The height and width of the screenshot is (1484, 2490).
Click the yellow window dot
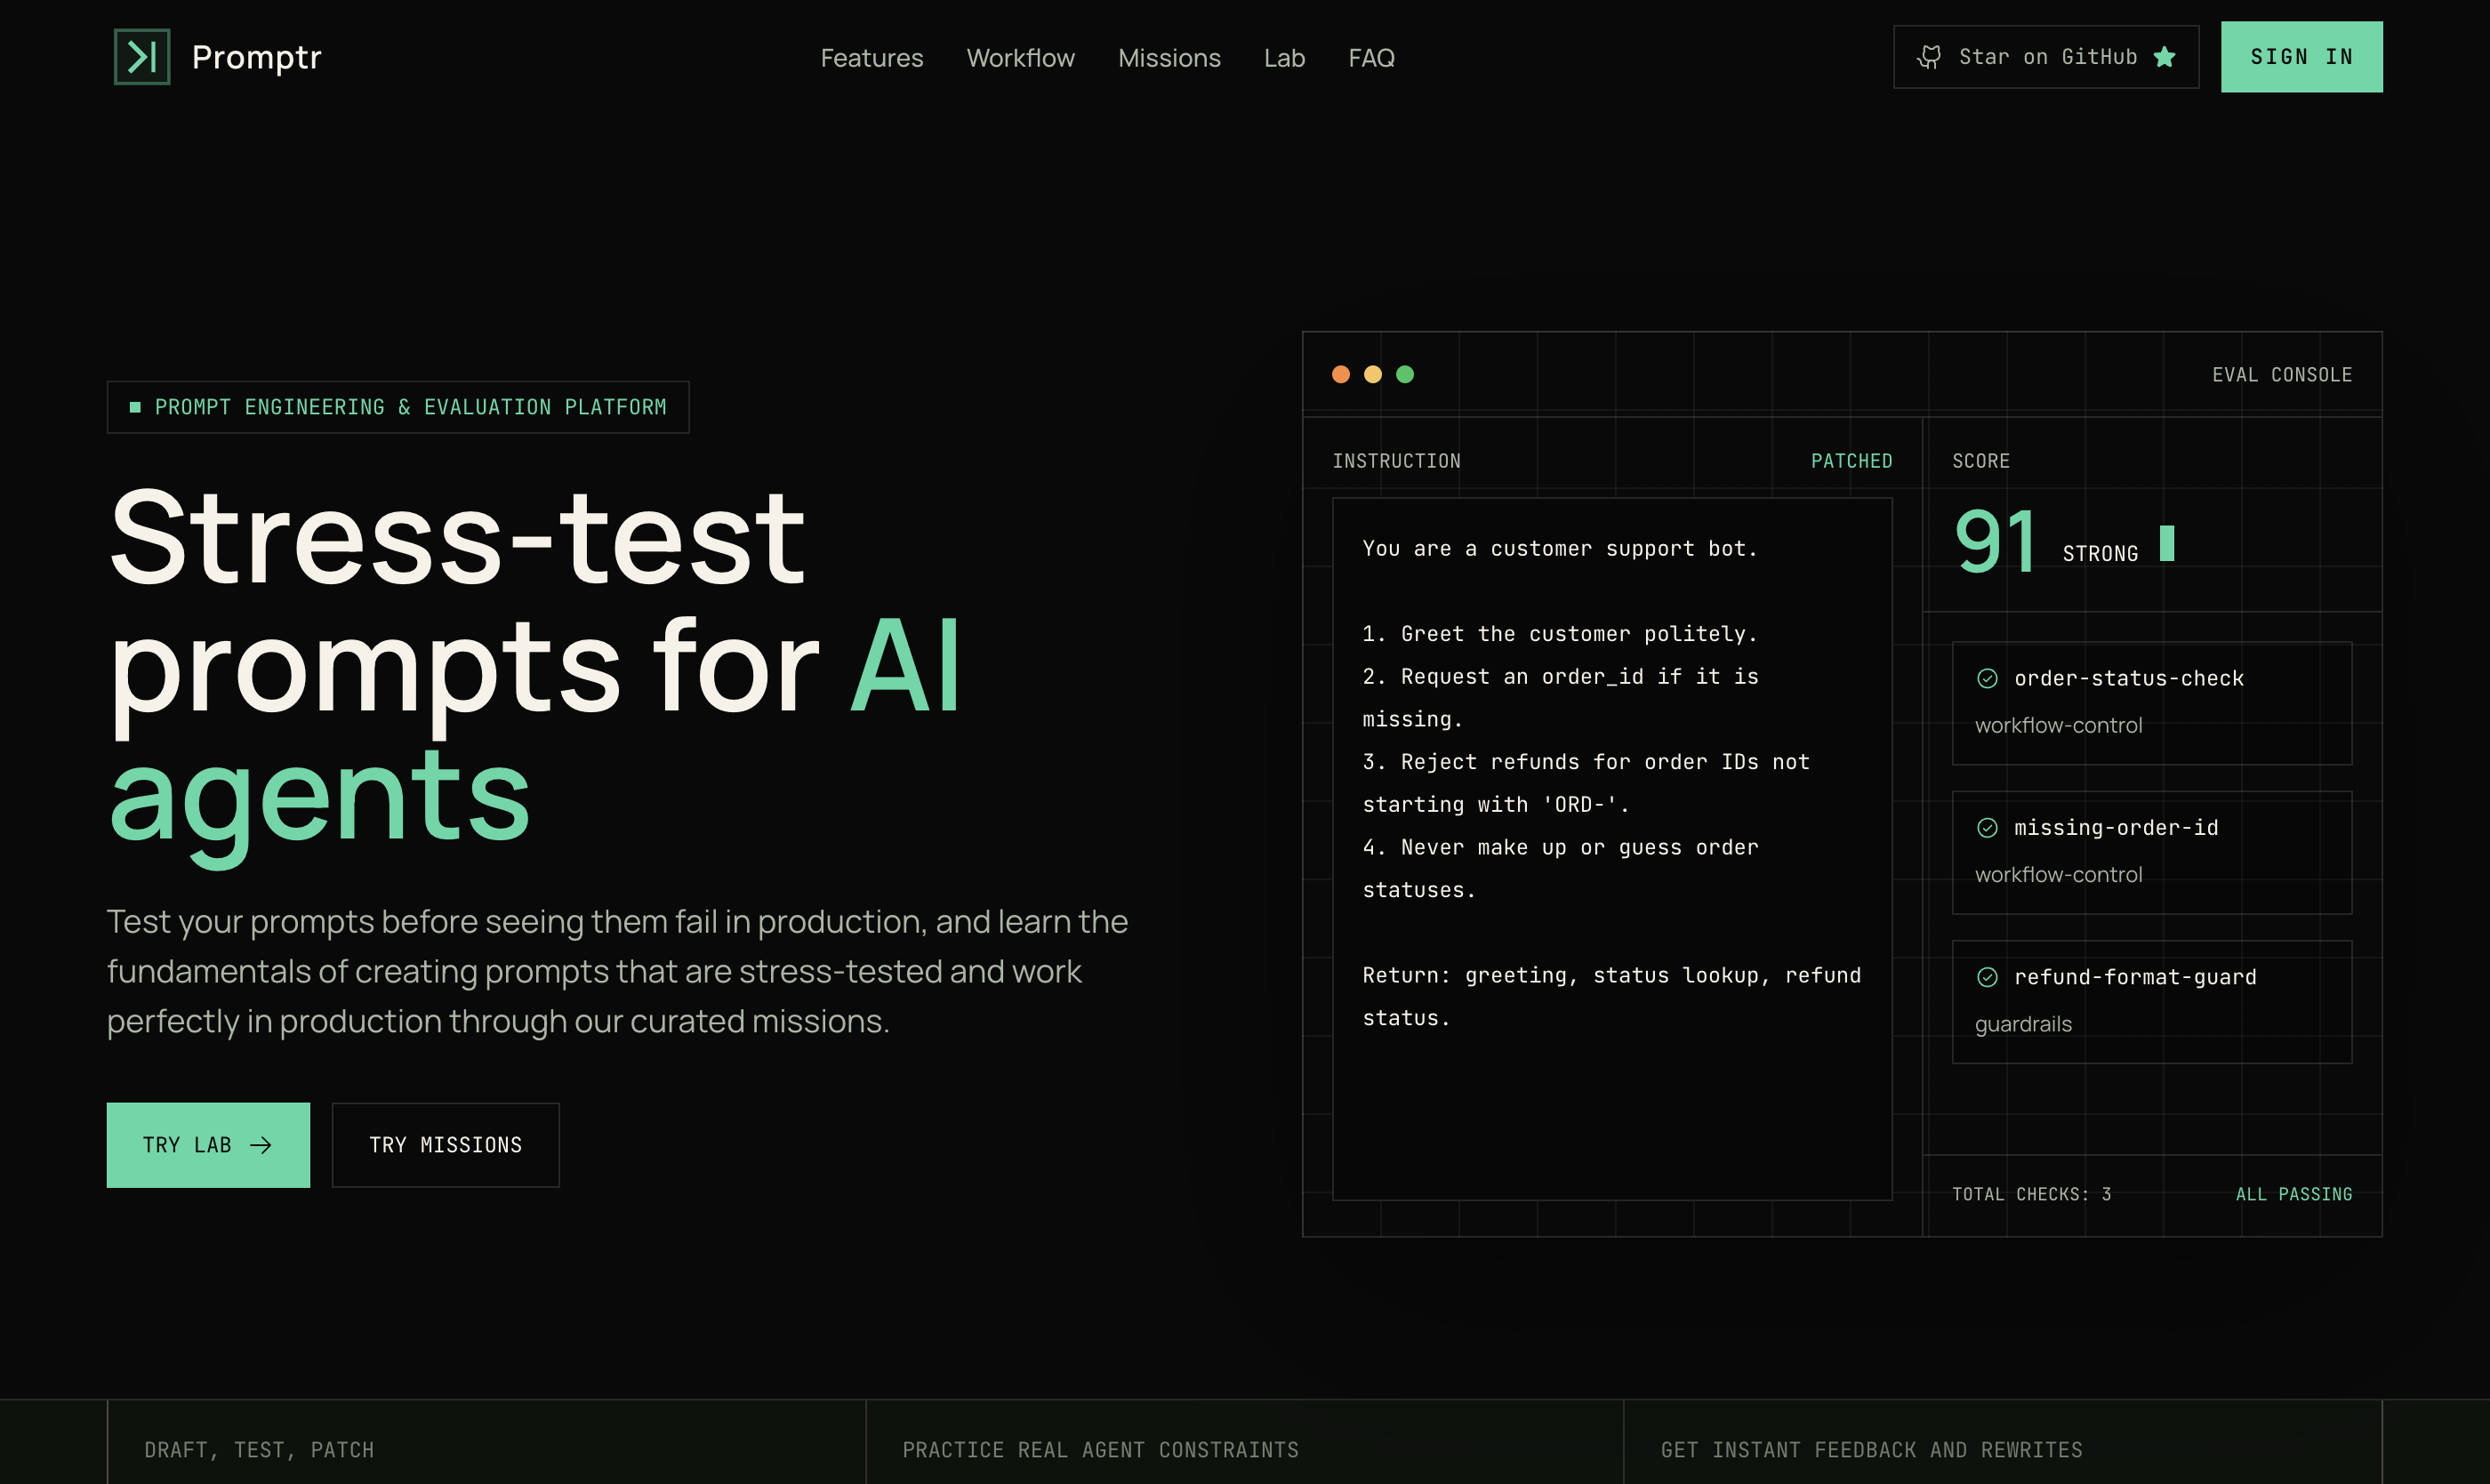1373,374
